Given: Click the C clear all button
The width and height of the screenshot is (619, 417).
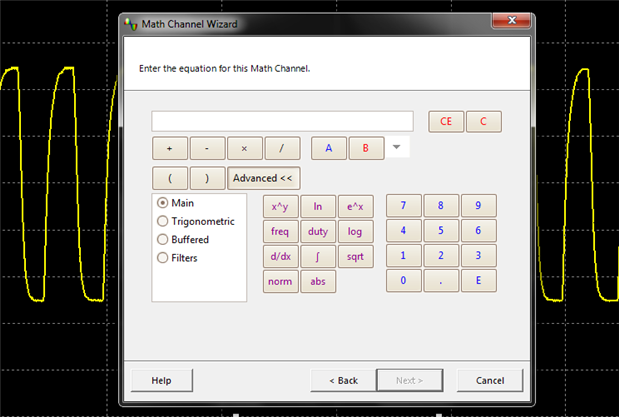Looking at the screenshot, I should [484, 121].
